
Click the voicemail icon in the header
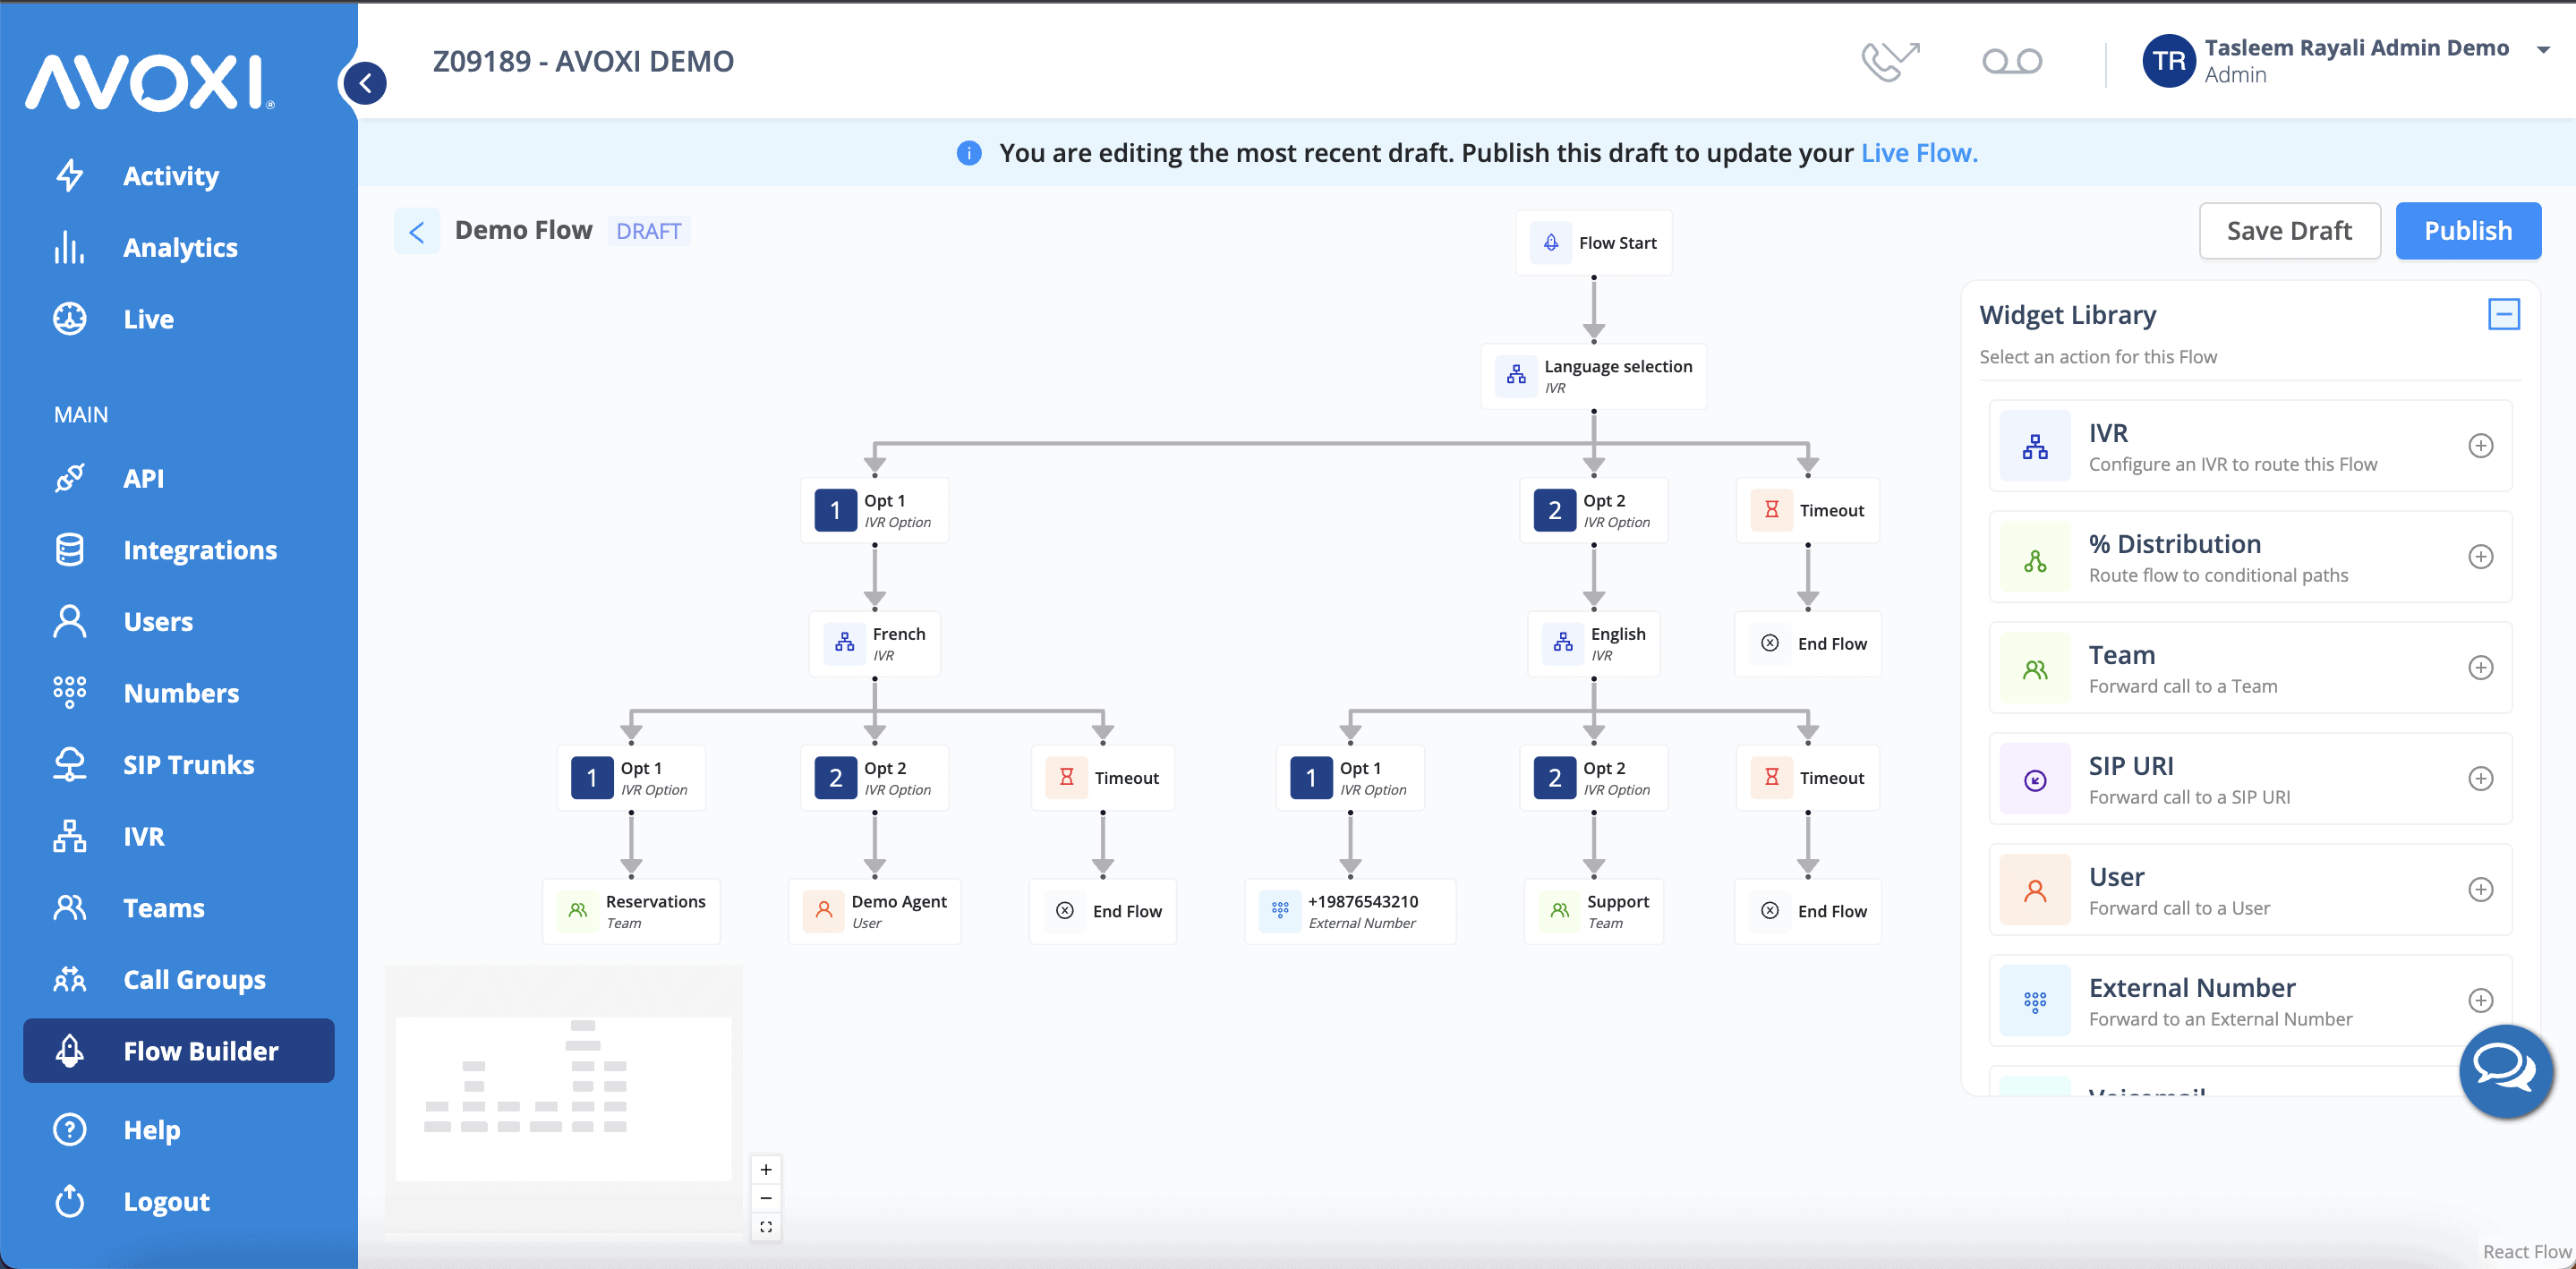[x=2012, y=60]
